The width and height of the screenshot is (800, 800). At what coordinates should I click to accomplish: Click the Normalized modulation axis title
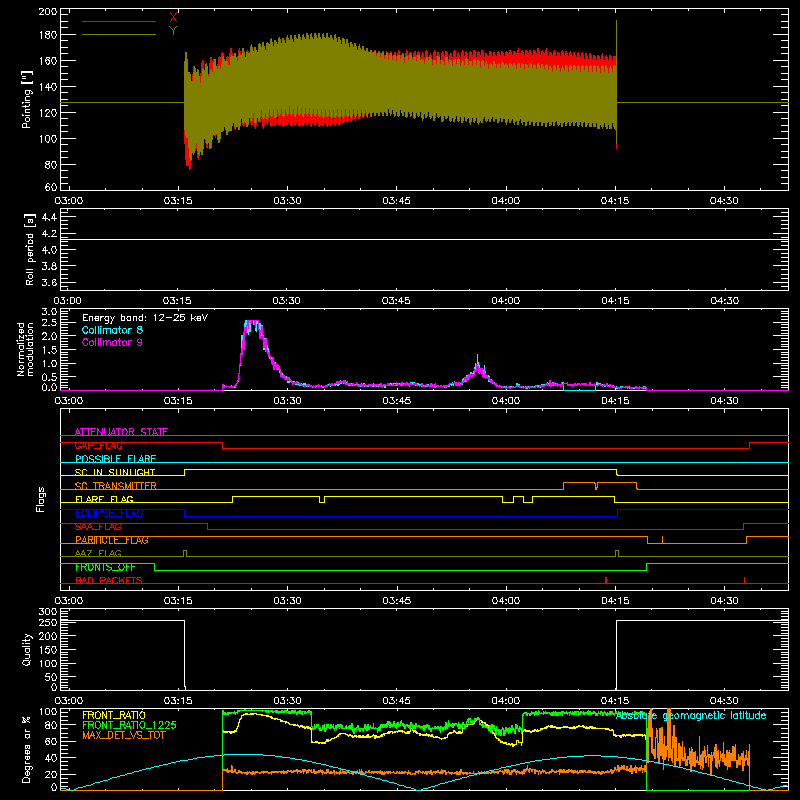click(25, 349)
